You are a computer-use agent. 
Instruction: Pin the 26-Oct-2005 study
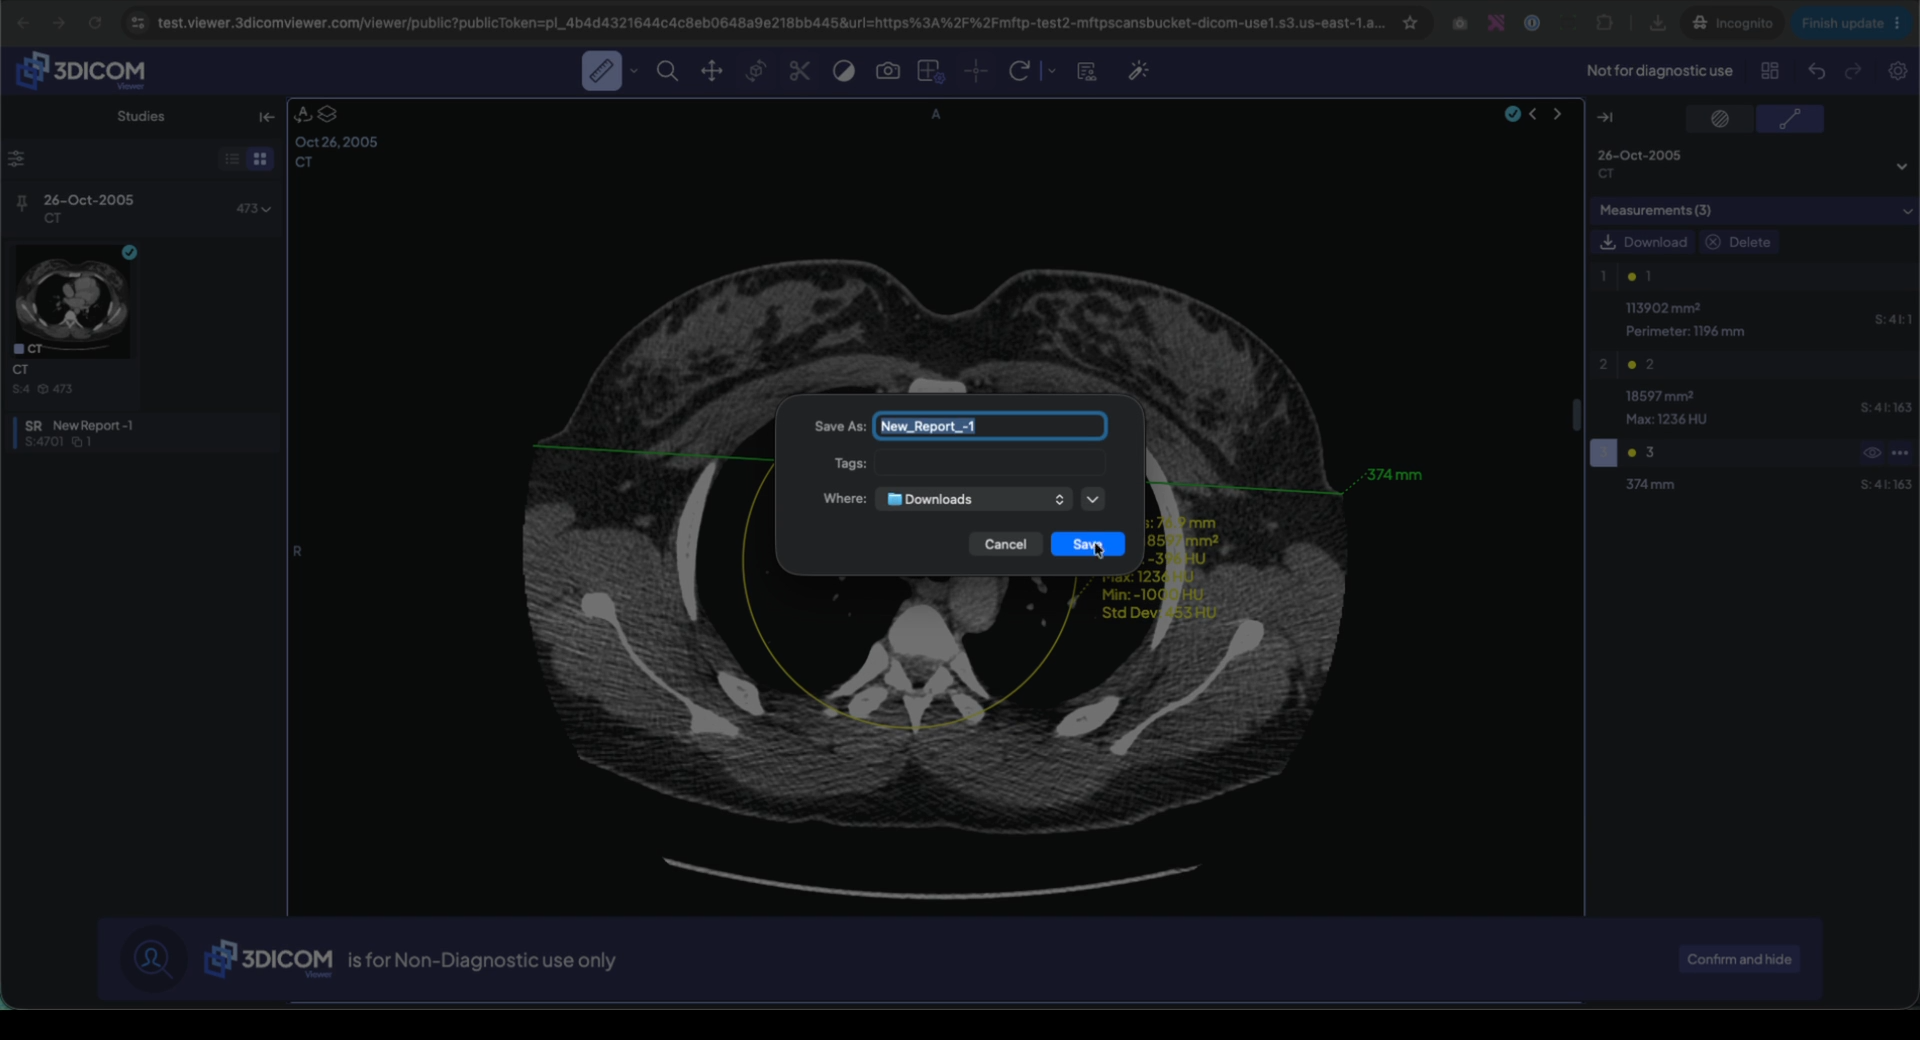coord(21,204)
